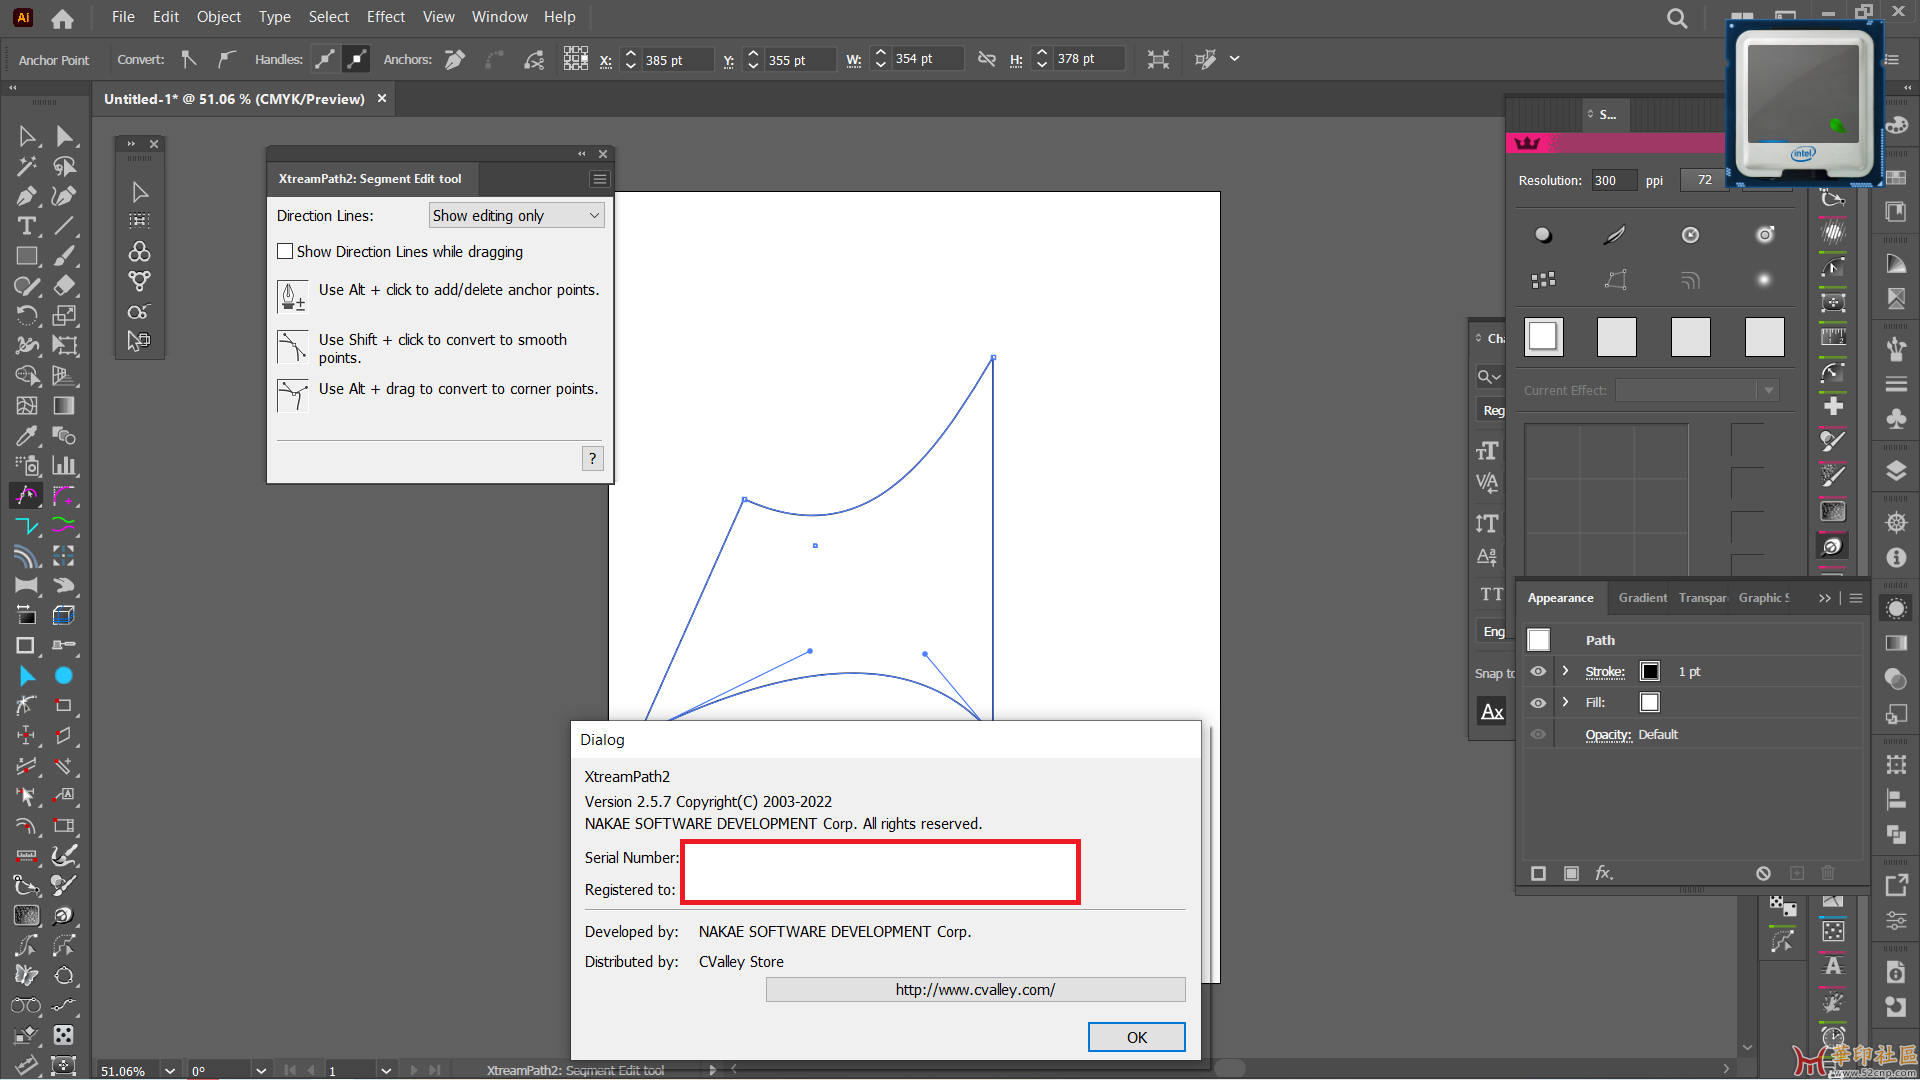This screenshot has width=1920, height=1080.
Task: Open the cvalley.com website link
Action: [975, 990]
